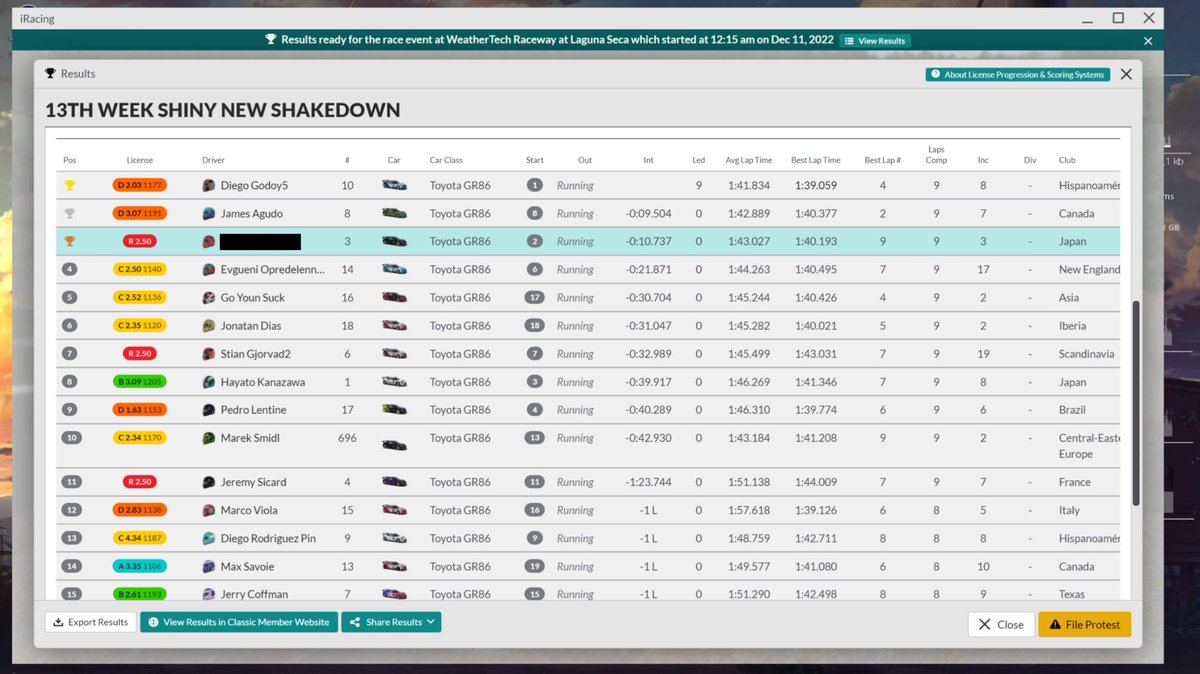This screenshot has width=1200, height=674.
Task: Click the Best Lap Time column header
Action: (x=816, y=160)
